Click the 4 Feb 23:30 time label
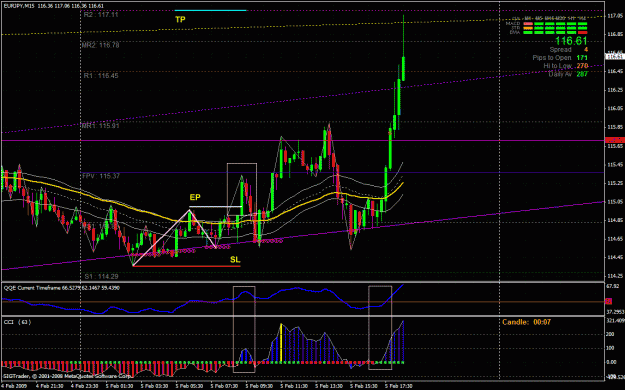The height and width of the screenshot is (390, 625). [x=84, y=386]
